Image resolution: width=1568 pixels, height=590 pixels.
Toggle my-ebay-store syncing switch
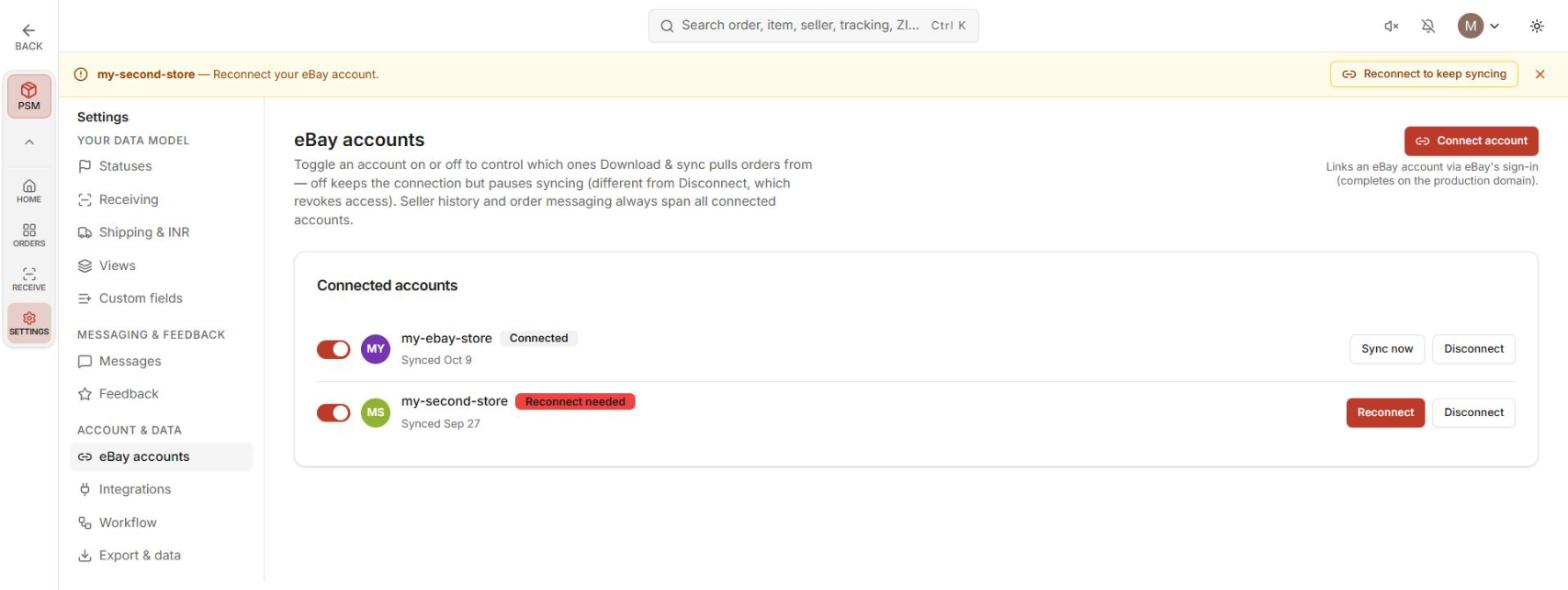[334, 349]
